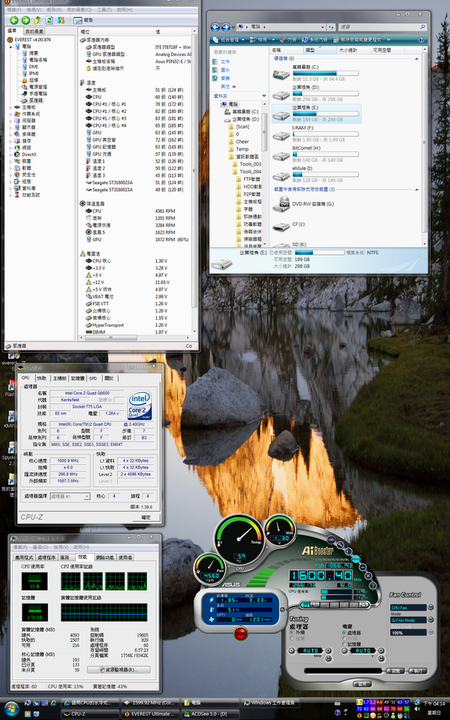Viewport: 450px width, 720px height.
Task: Click the green Forward arrow in EVEREST toolbar
Action: click(x=26, y=20)
